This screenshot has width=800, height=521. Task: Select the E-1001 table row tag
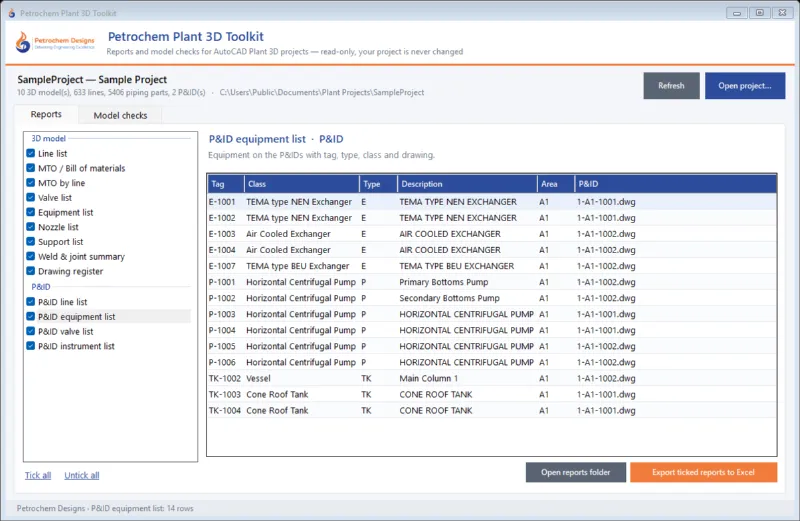click(x=222, y=202)
